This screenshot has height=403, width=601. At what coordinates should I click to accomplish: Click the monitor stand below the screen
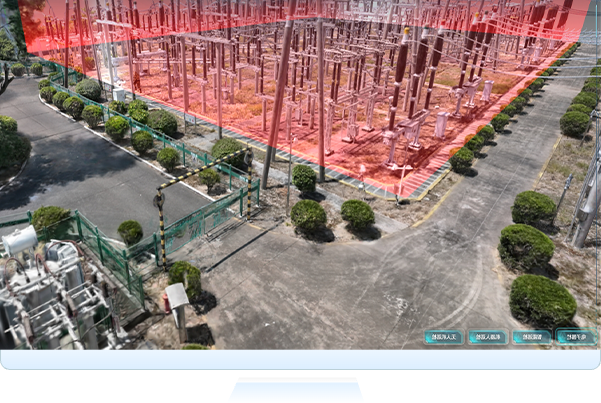tap(300, 389)
